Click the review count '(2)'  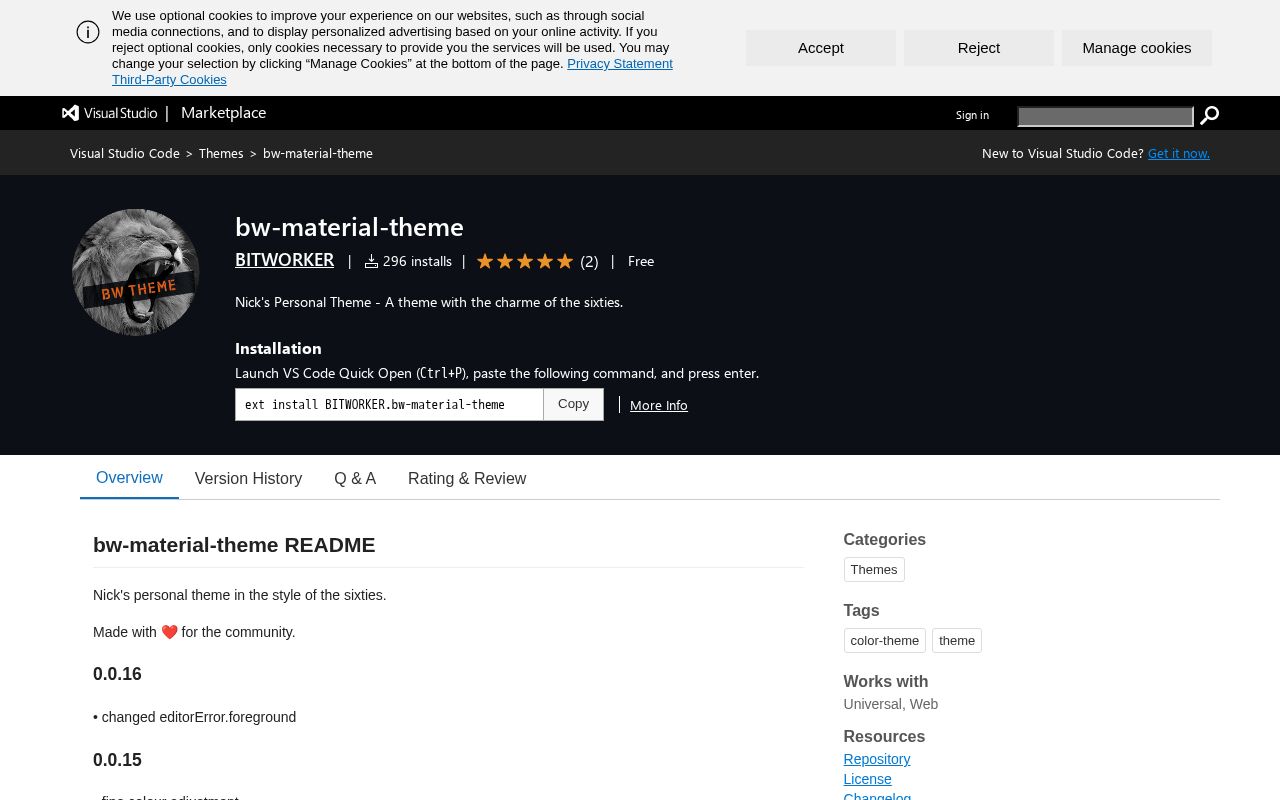pyautogui.click(x=589, y=262)
